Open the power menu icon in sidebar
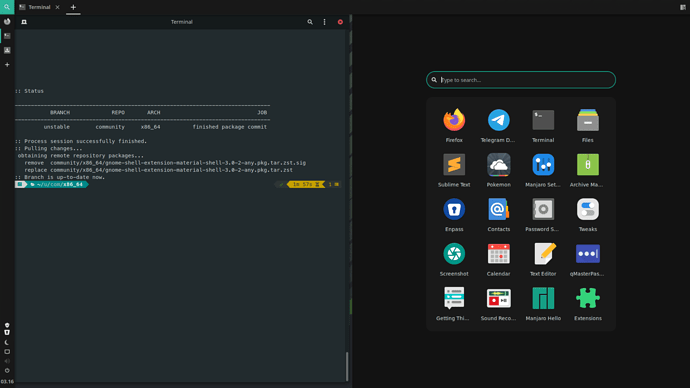Image resolution: width=690 pixels, height=388 pixels. (x=7, y=370)
